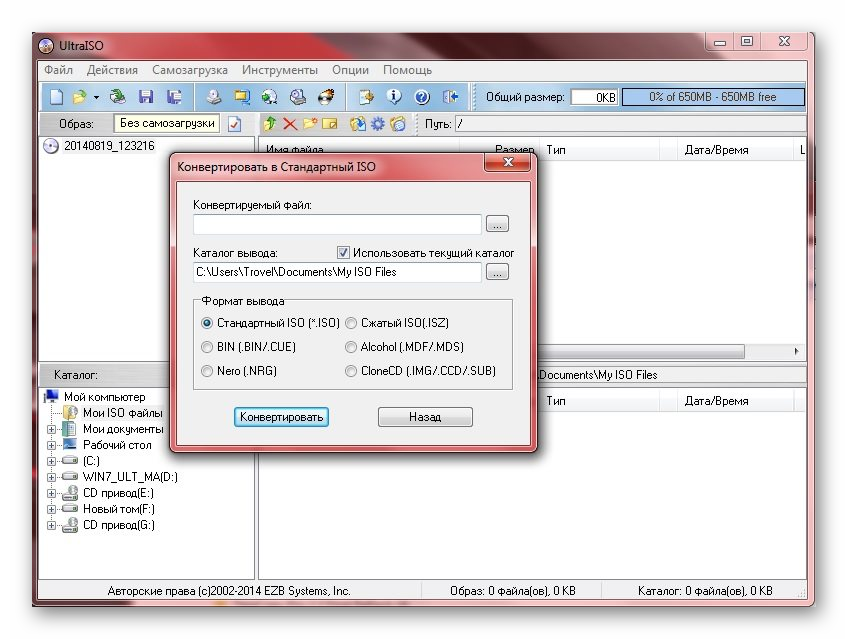Image resolution: width=848 pixels, height=639 pixels.
Task: Click the Info speech bubble icon
Action: [394, 97]
